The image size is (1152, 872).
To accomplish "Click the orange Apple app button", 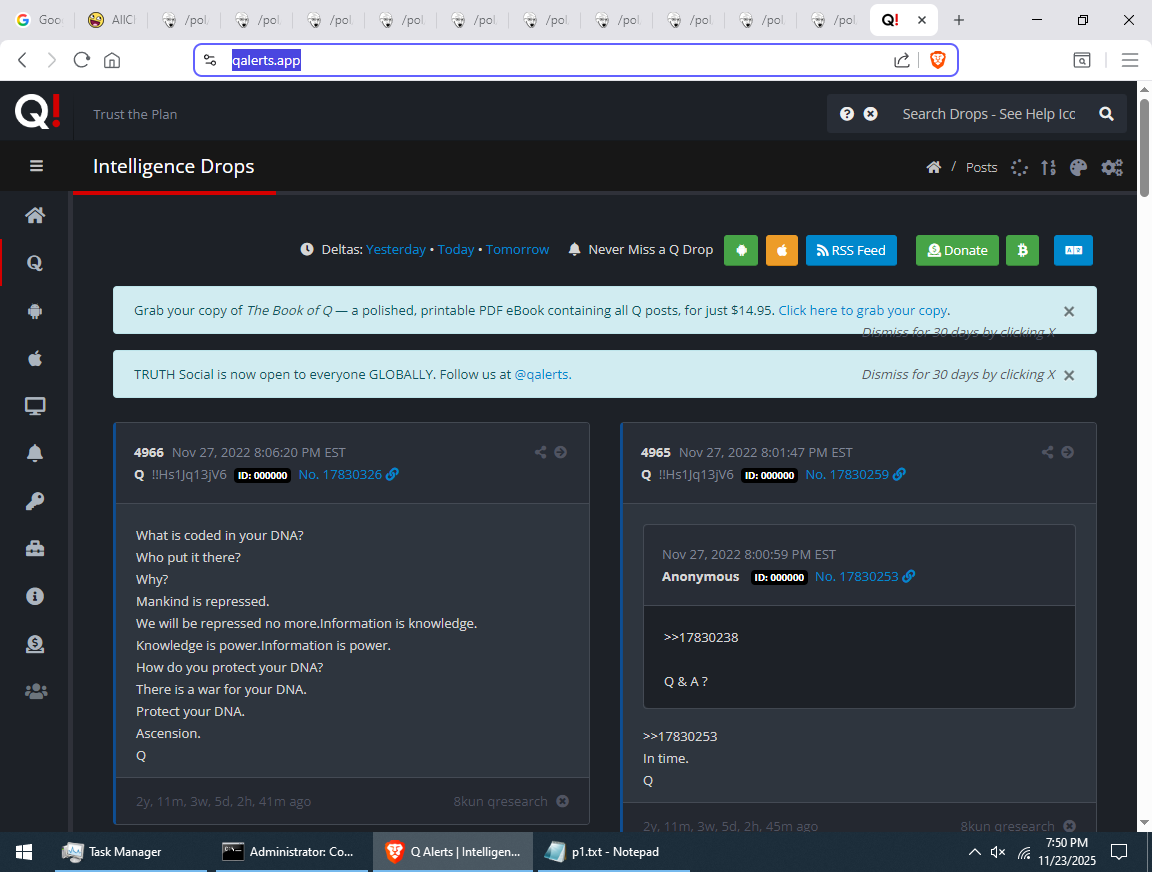I will click(782, 250).
